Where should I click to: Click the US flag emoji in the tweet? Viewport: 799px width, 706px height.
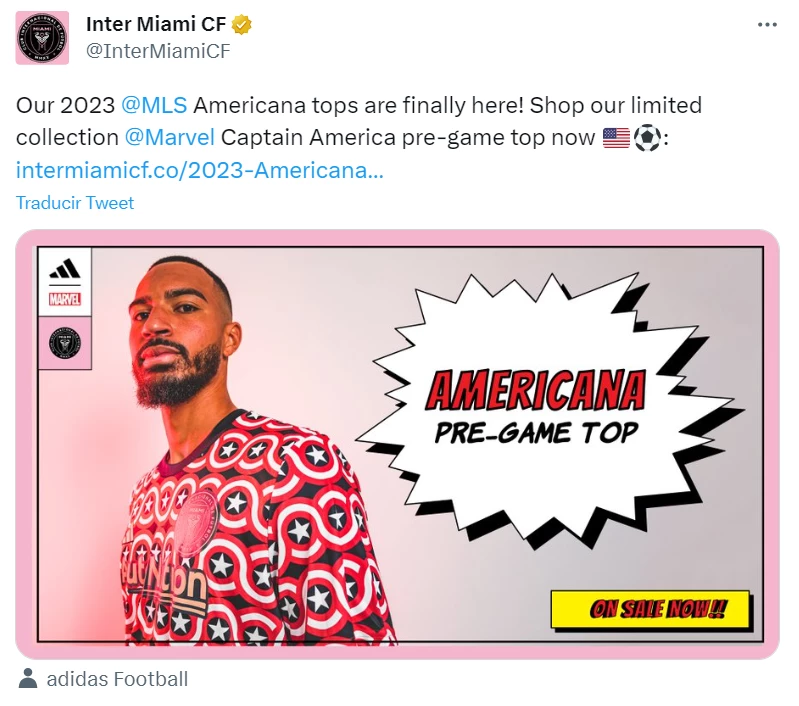coord(616,138)
